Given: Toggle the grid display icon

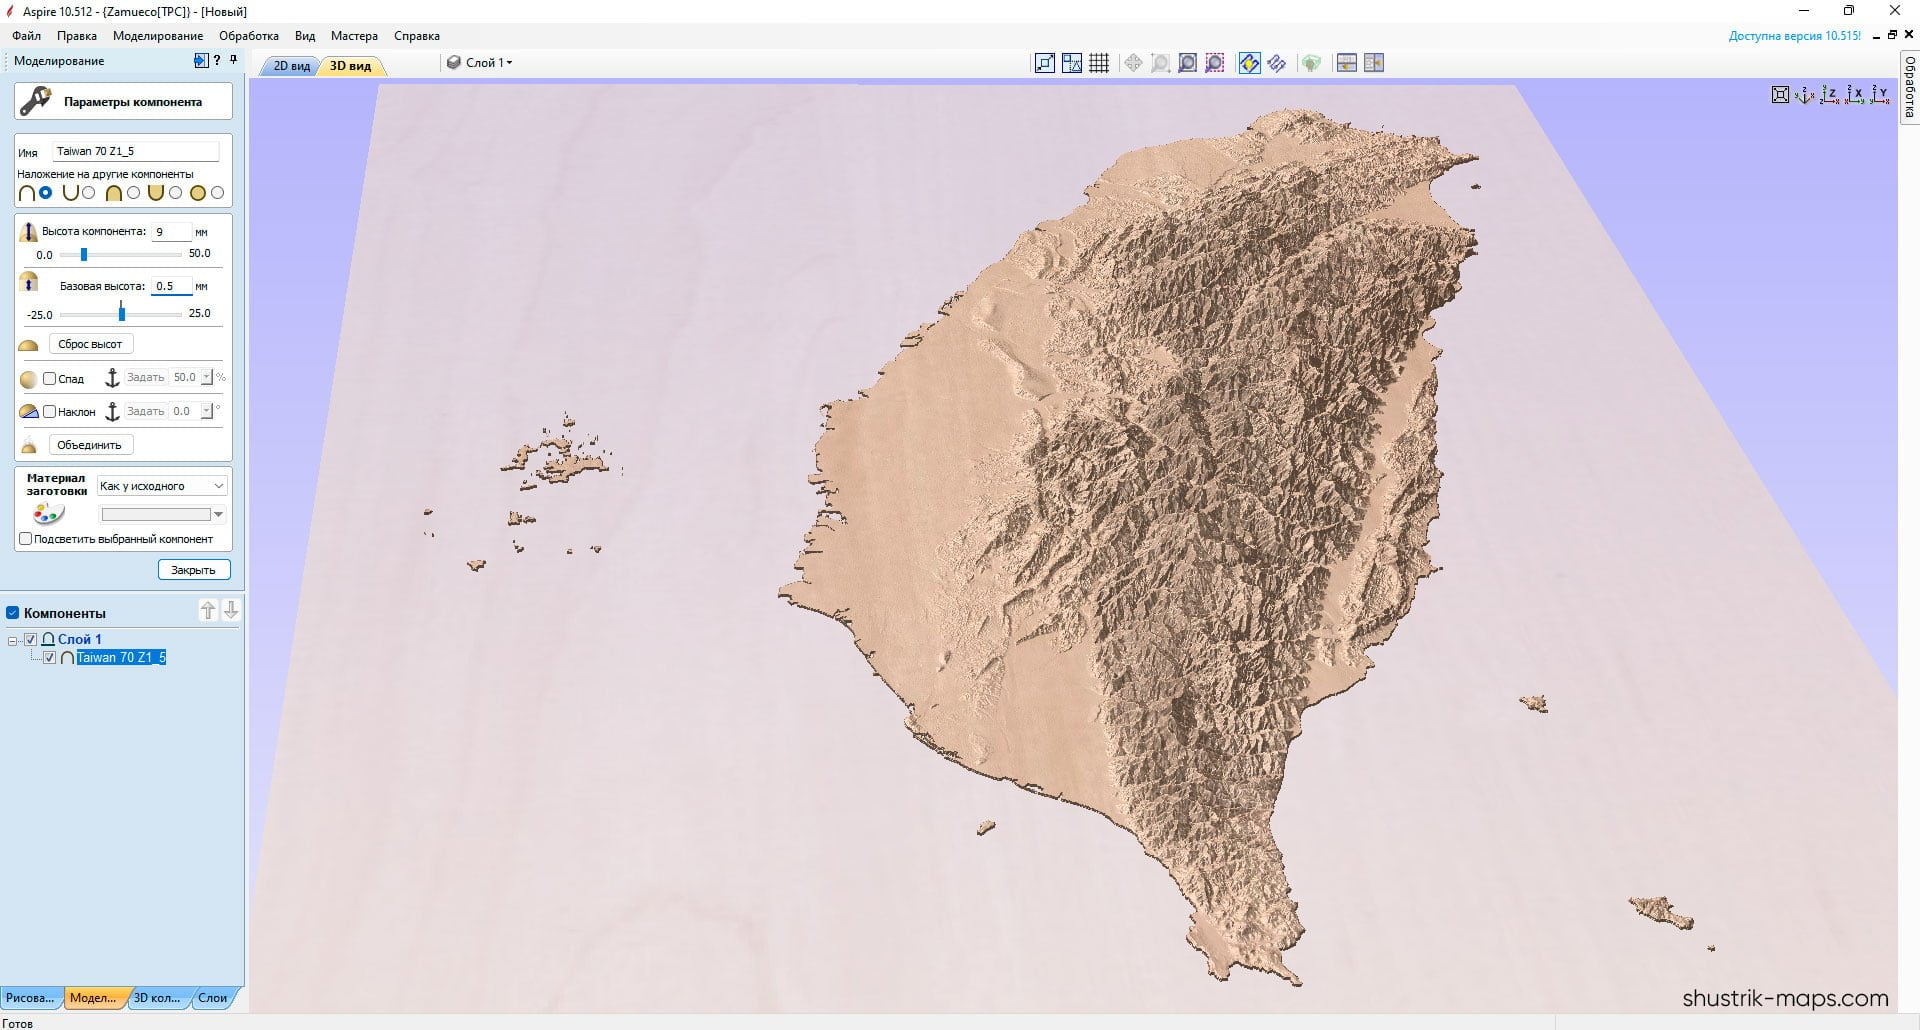Looking at the screenshot, I should click(x=1099, y=63).
